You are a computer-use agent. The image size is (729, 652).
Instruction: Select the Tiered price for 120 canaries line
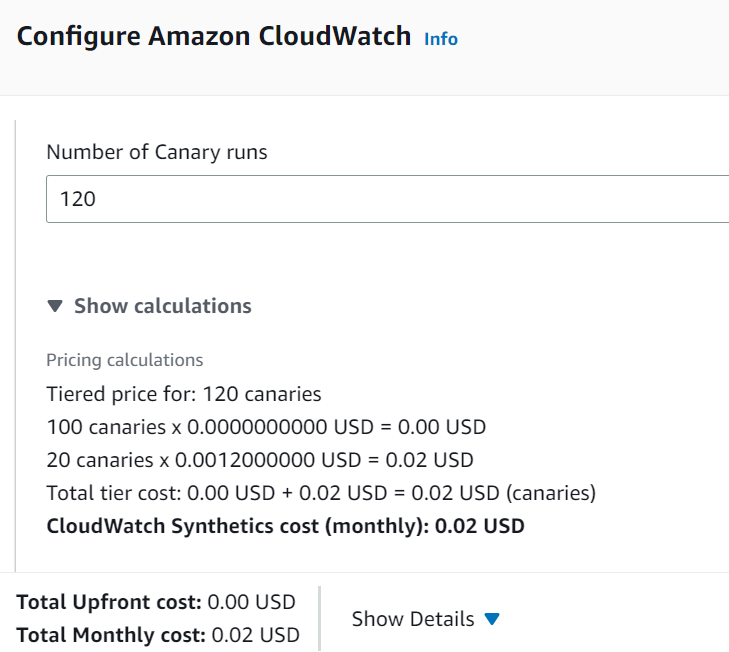184,394
